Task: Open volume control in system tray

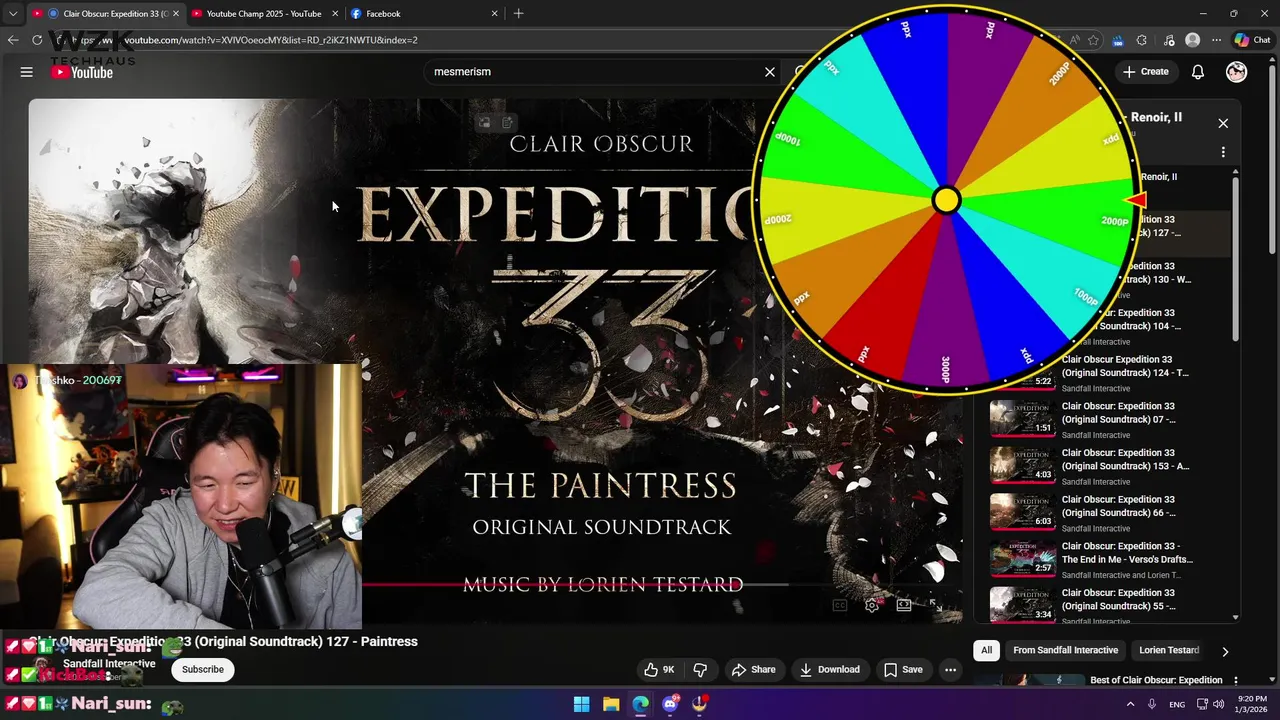Action: point(1218,704)
